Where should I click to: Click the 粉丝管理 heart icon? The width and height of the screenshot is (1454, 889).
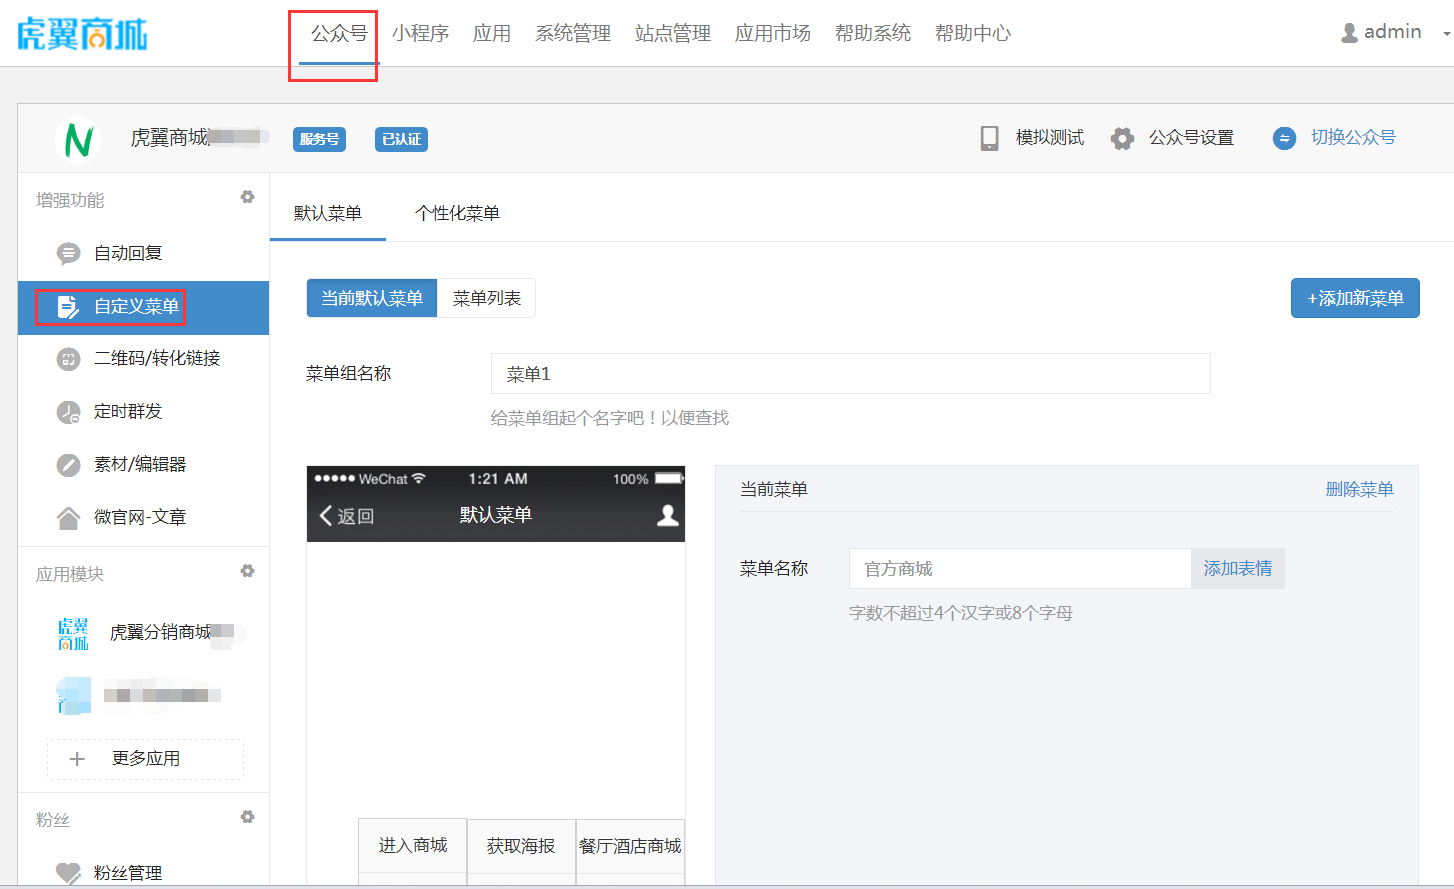click(68, 873)
